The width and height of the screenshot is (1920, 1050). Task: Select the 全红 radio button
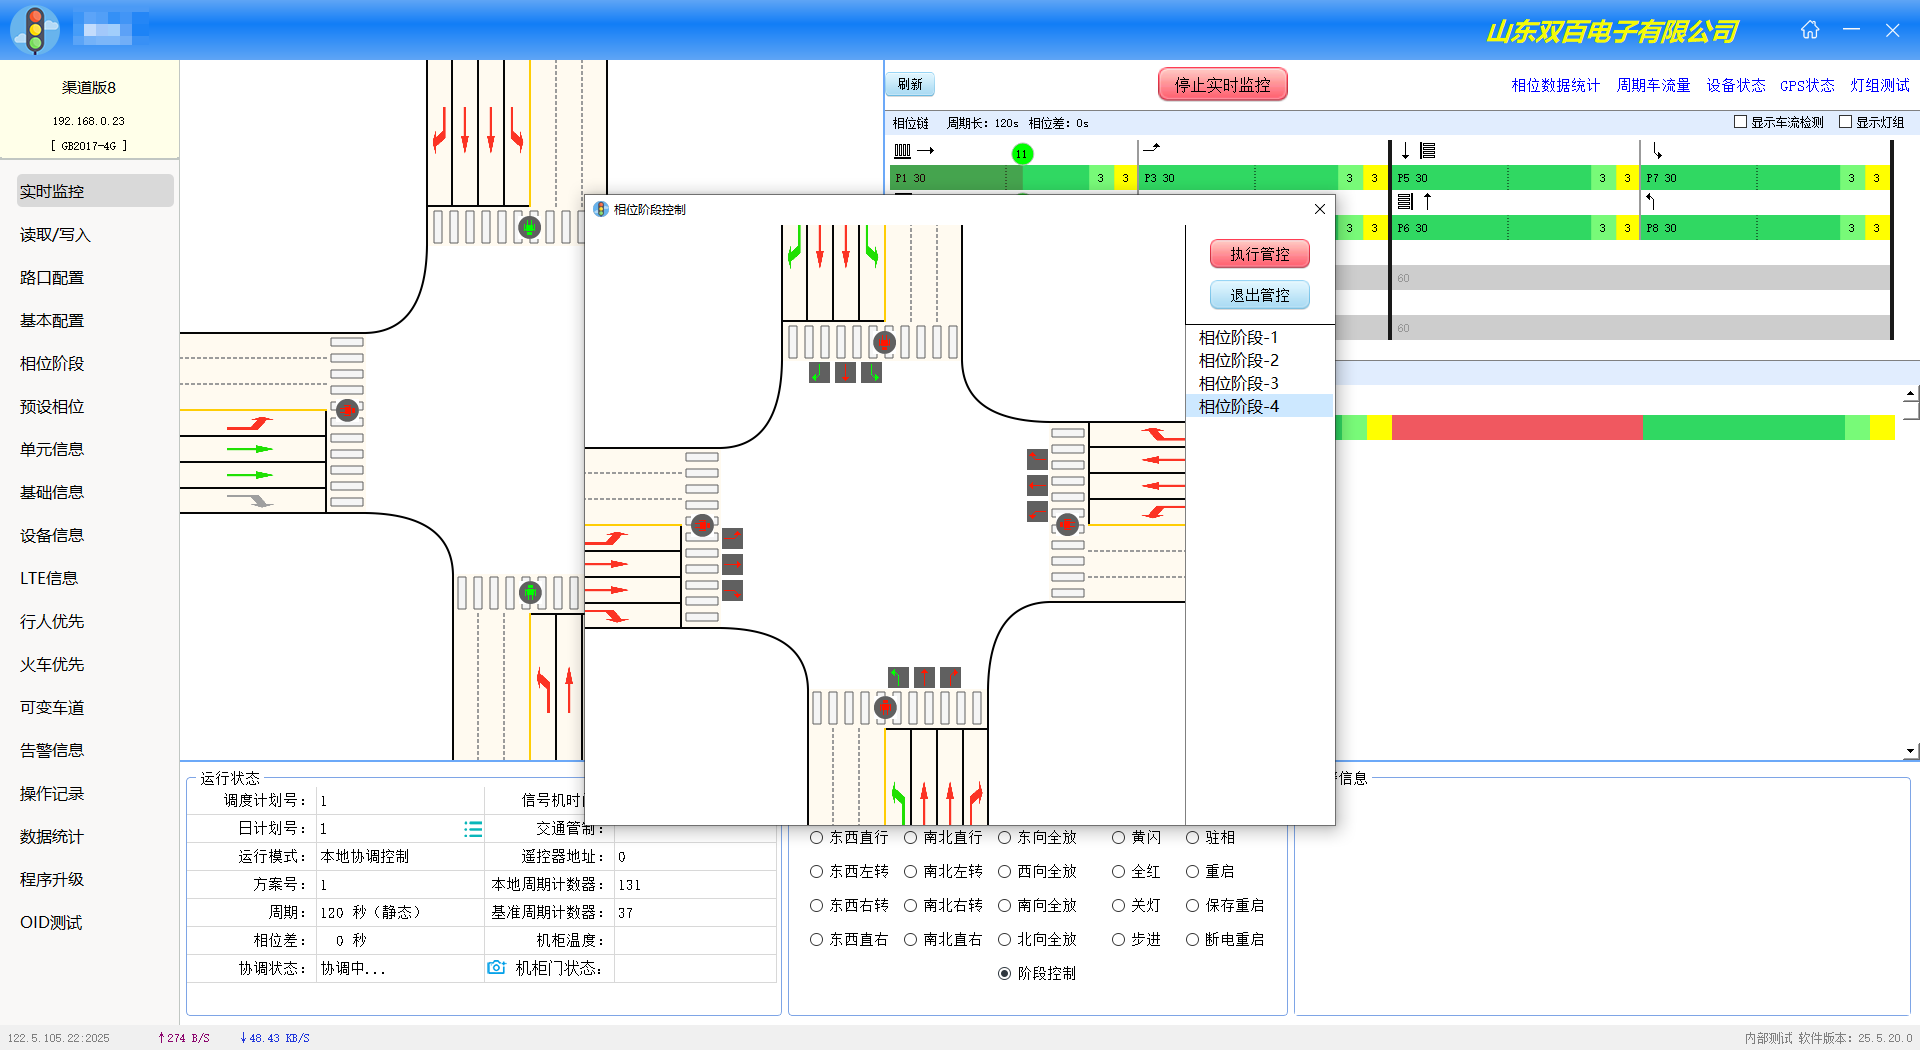tap(1118, 872)
